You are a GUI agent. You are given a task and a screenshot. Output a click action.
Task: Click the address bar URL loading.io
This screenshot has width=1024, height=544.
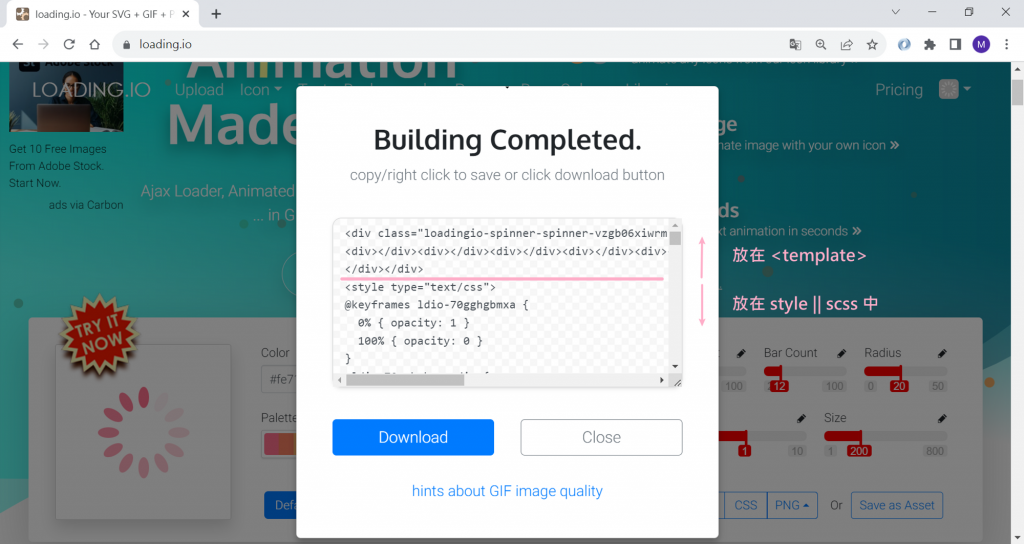coord(165,44)
